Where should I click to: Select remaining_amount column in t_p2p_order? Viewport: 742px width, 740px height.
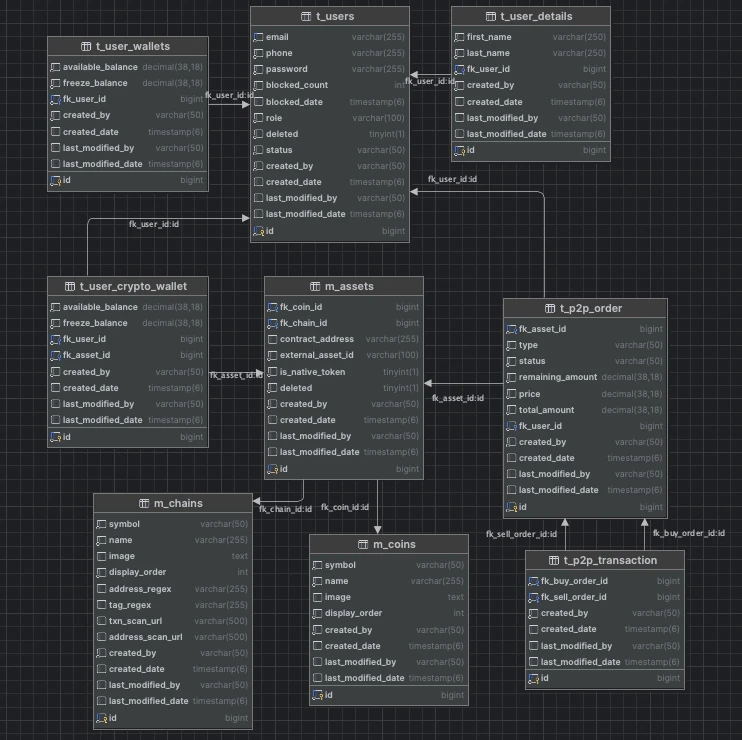[556, 377]
